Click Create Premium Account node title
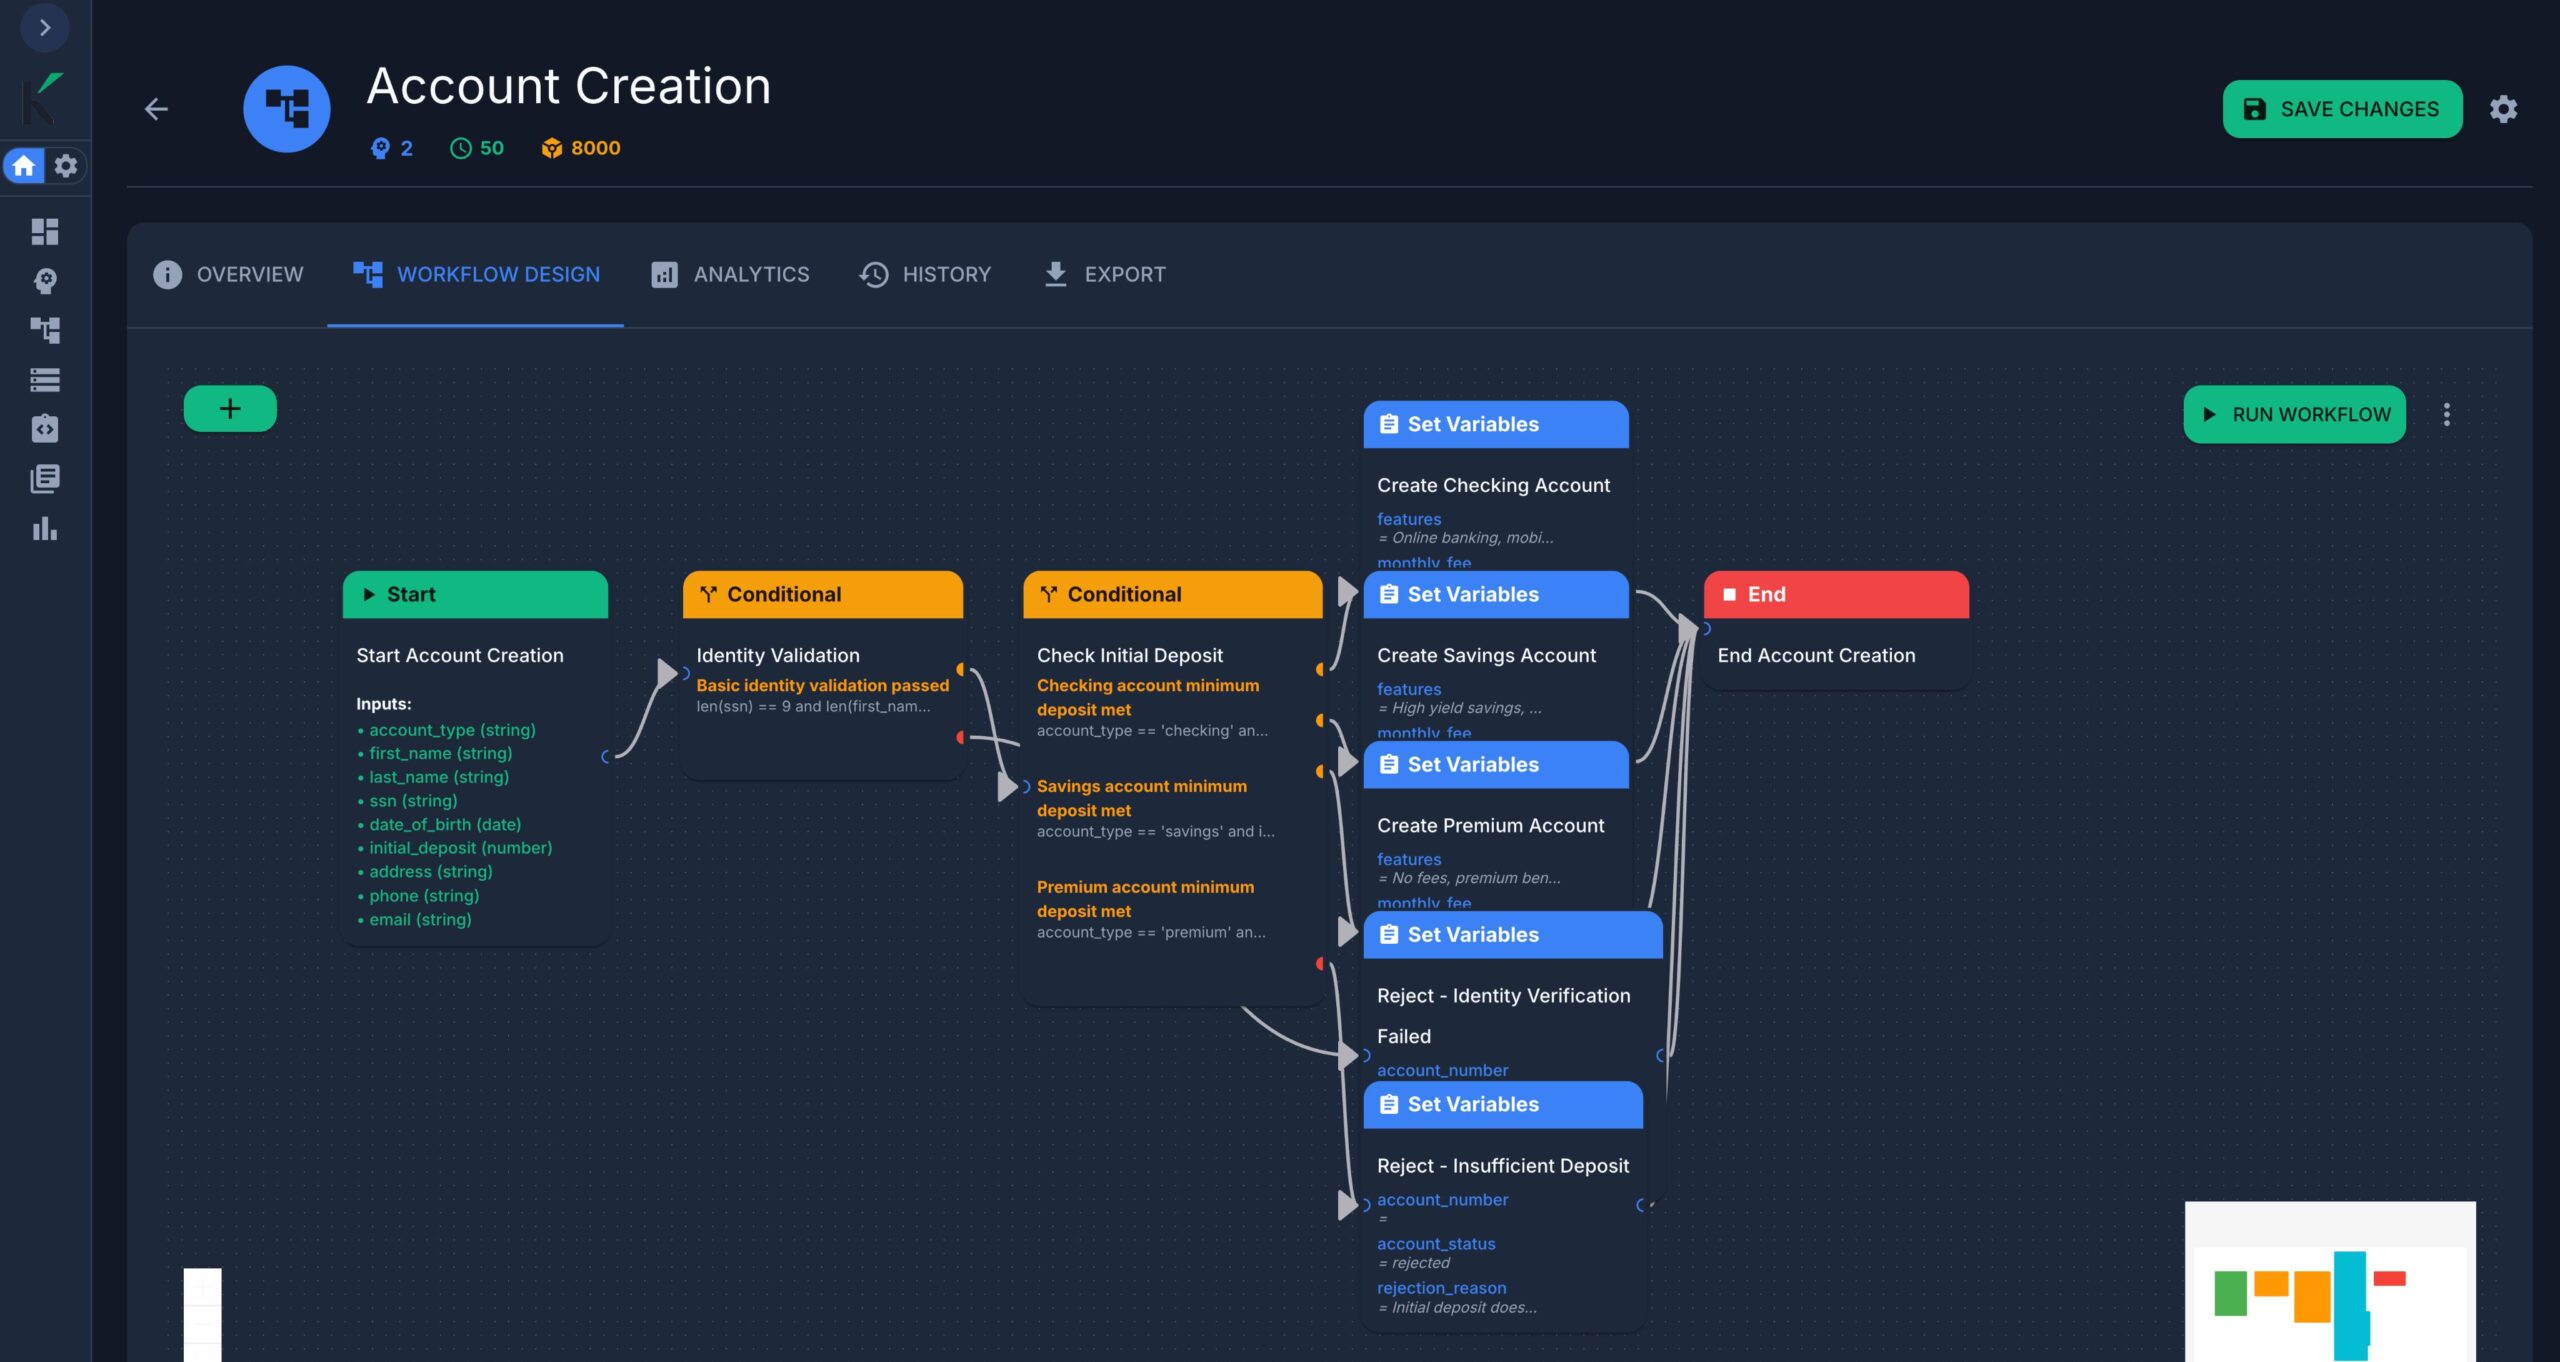 [x=1490, y=825]
